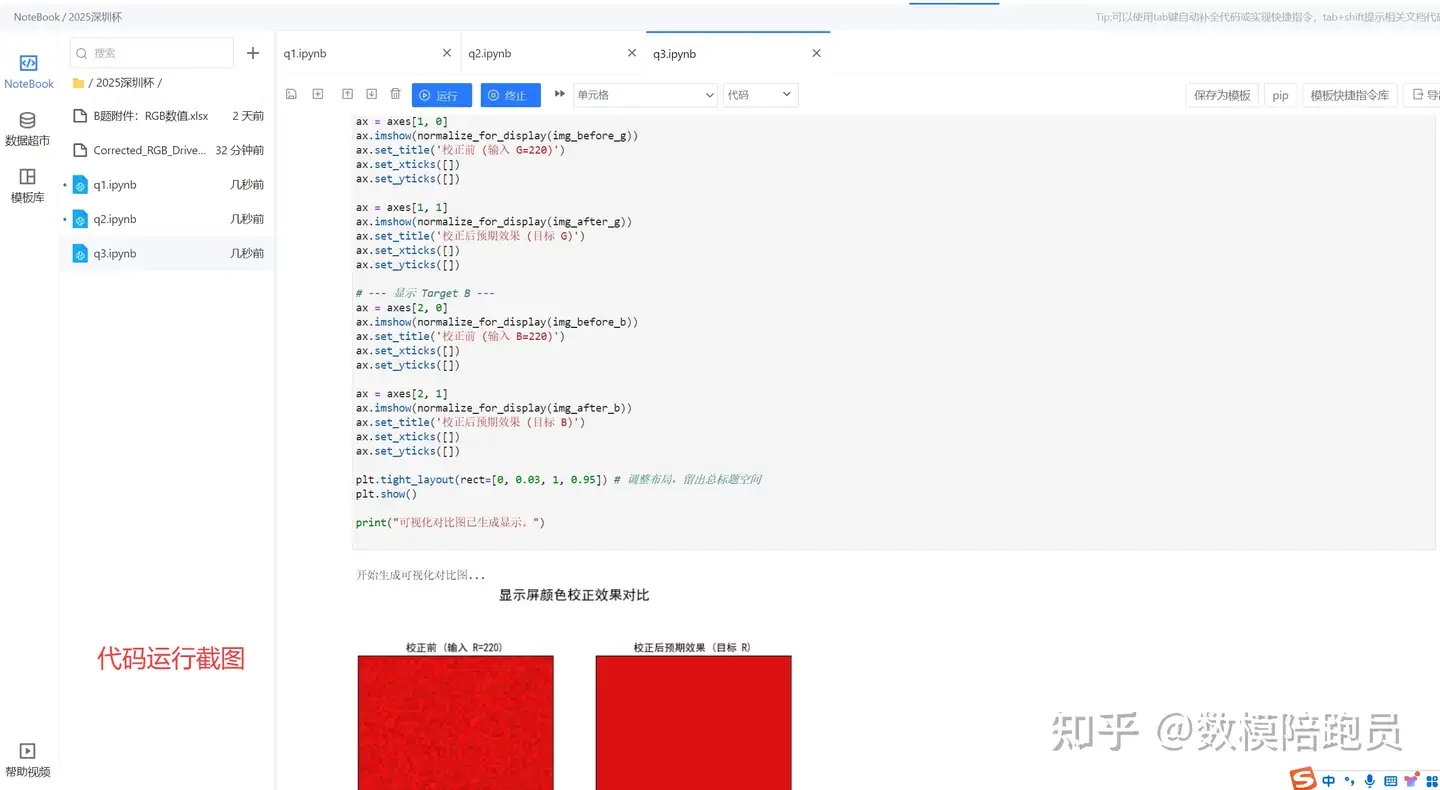
Task: Open the 单元格 dropdown
Action: [645, 95]
